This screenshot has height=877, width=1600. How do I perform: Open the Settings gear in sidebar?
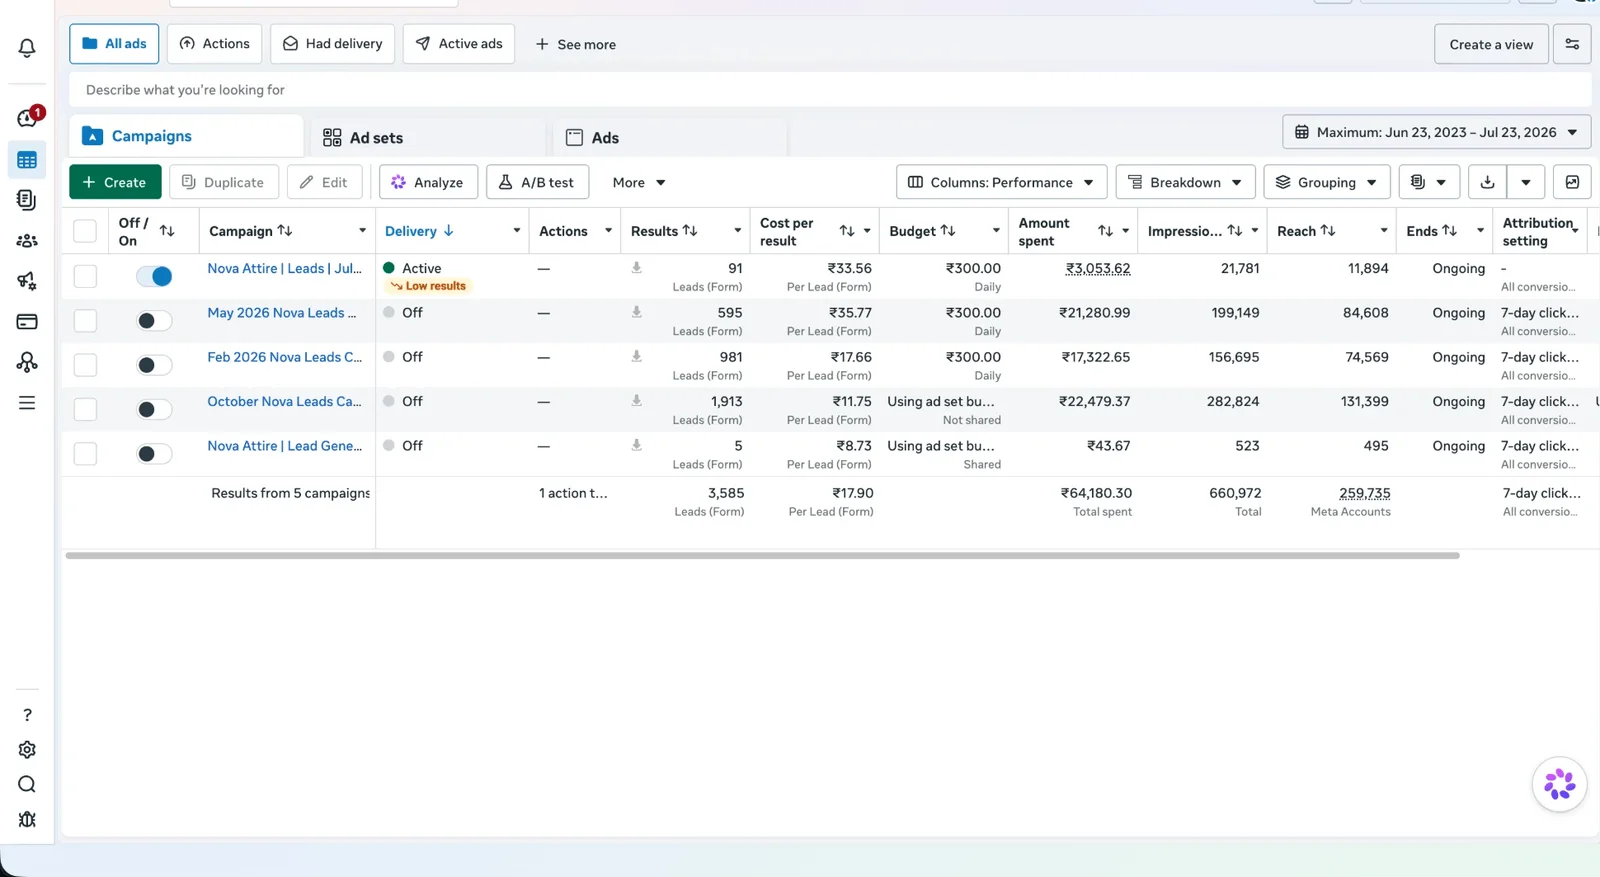point(27,750)
